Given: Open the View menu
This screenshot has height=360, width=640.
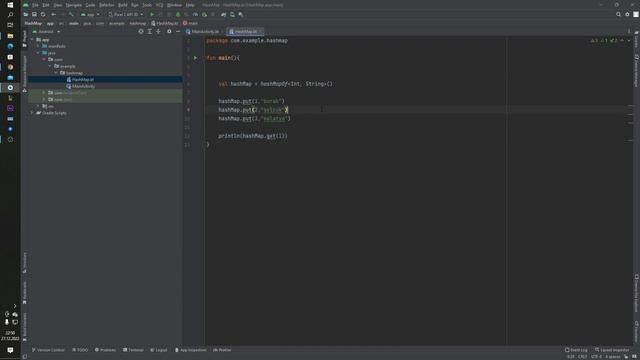Looking at the screenshot, I should coord(58,5).
